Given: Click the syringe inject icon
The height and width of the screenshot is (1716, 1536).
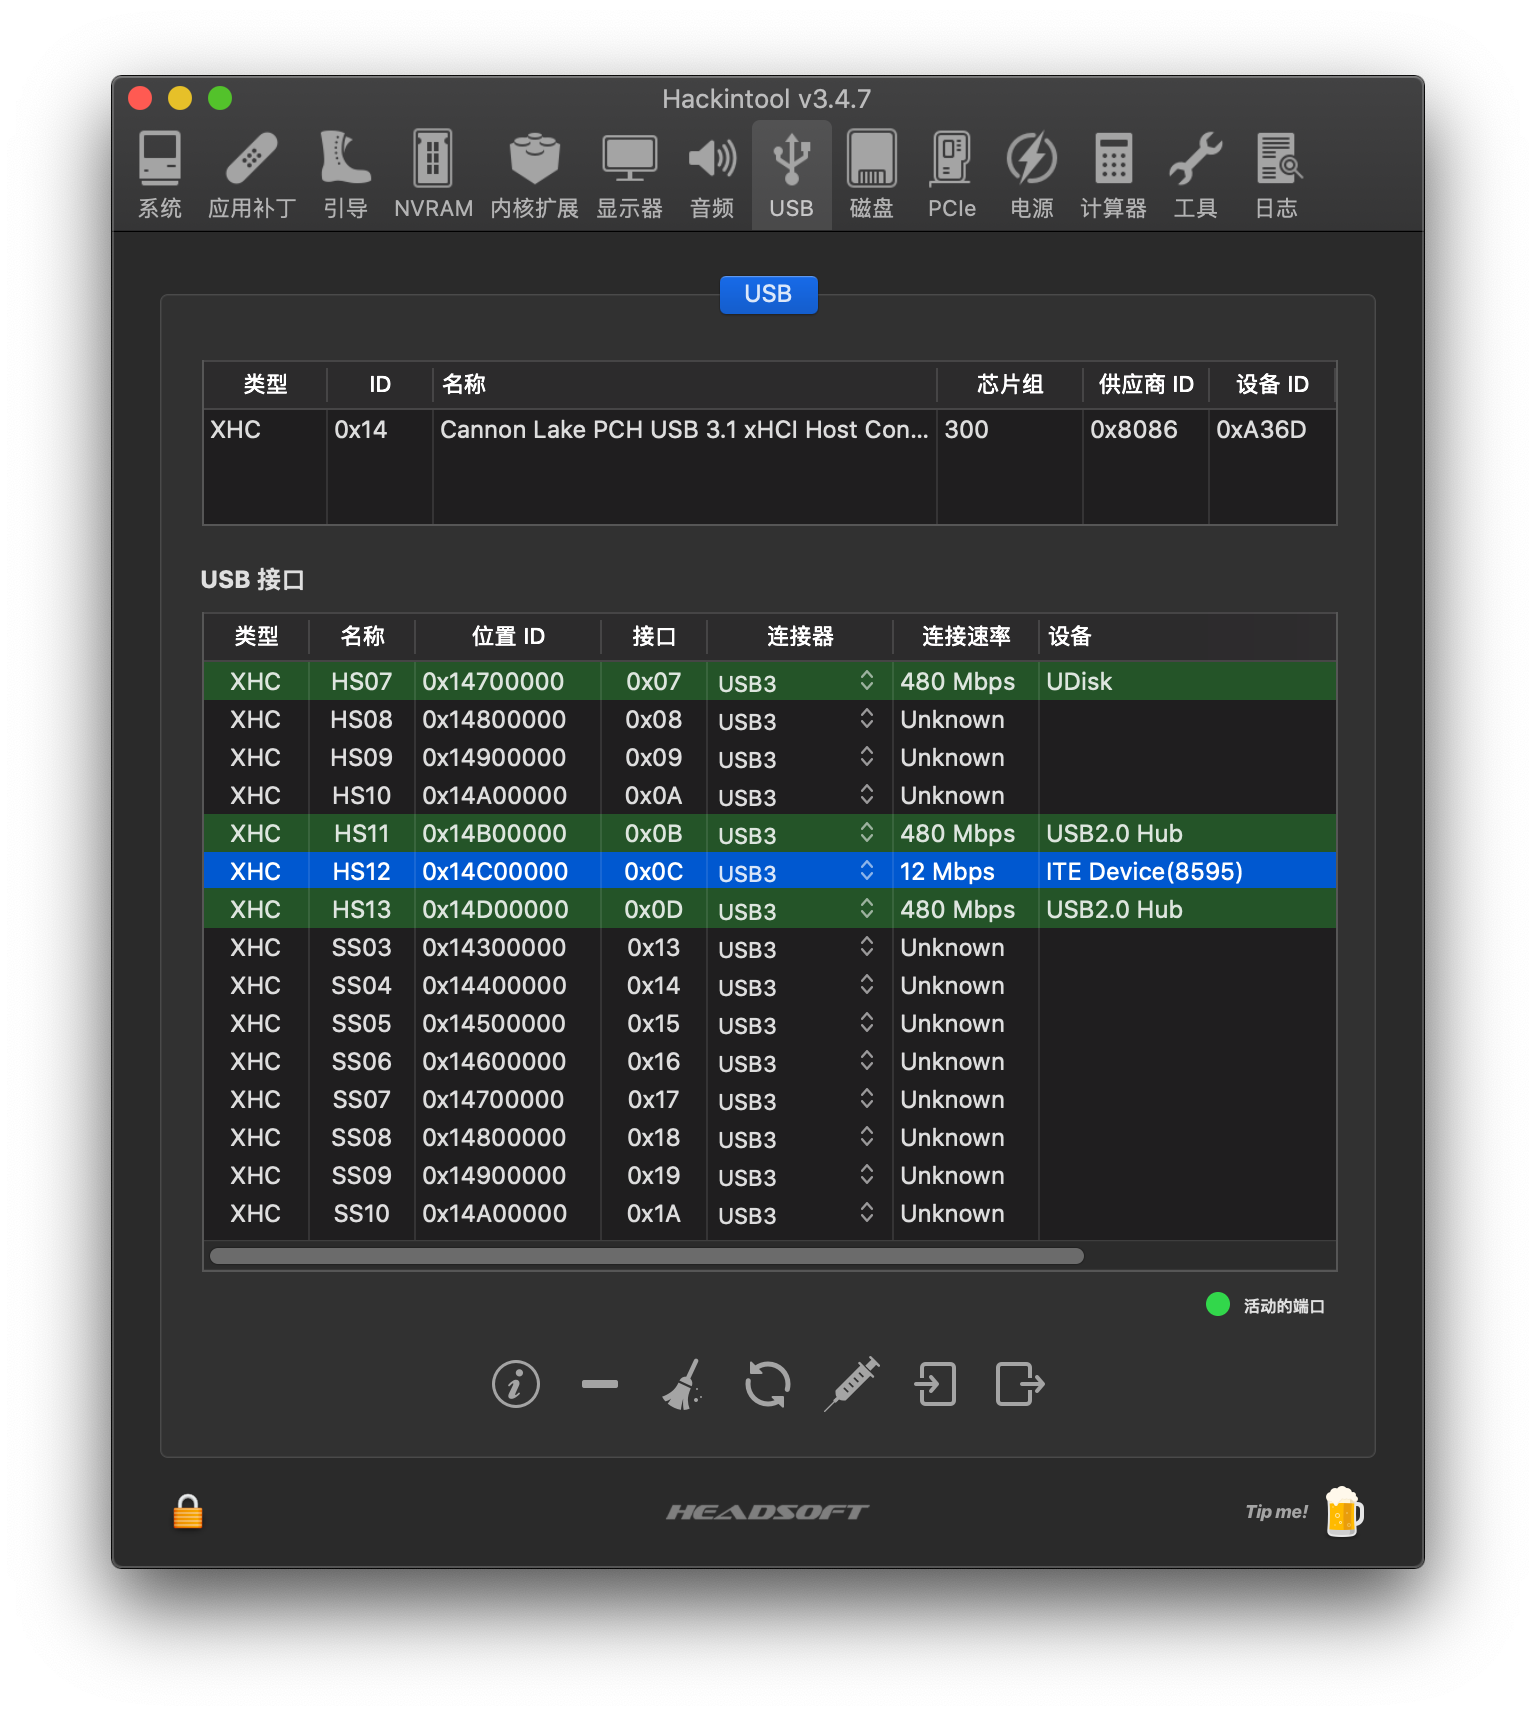Looking at the screenshot, I should 852,1385.
